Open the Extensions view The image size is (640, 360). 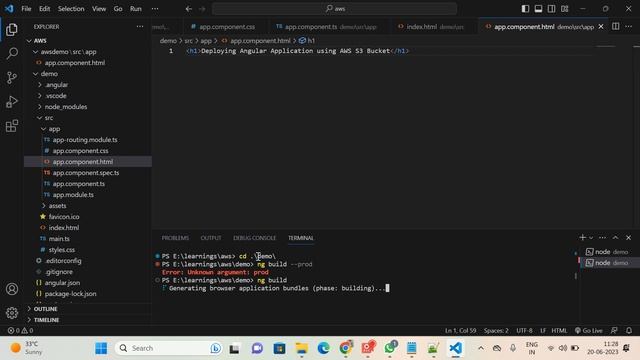pyautogui.click(x=12, y=126)
